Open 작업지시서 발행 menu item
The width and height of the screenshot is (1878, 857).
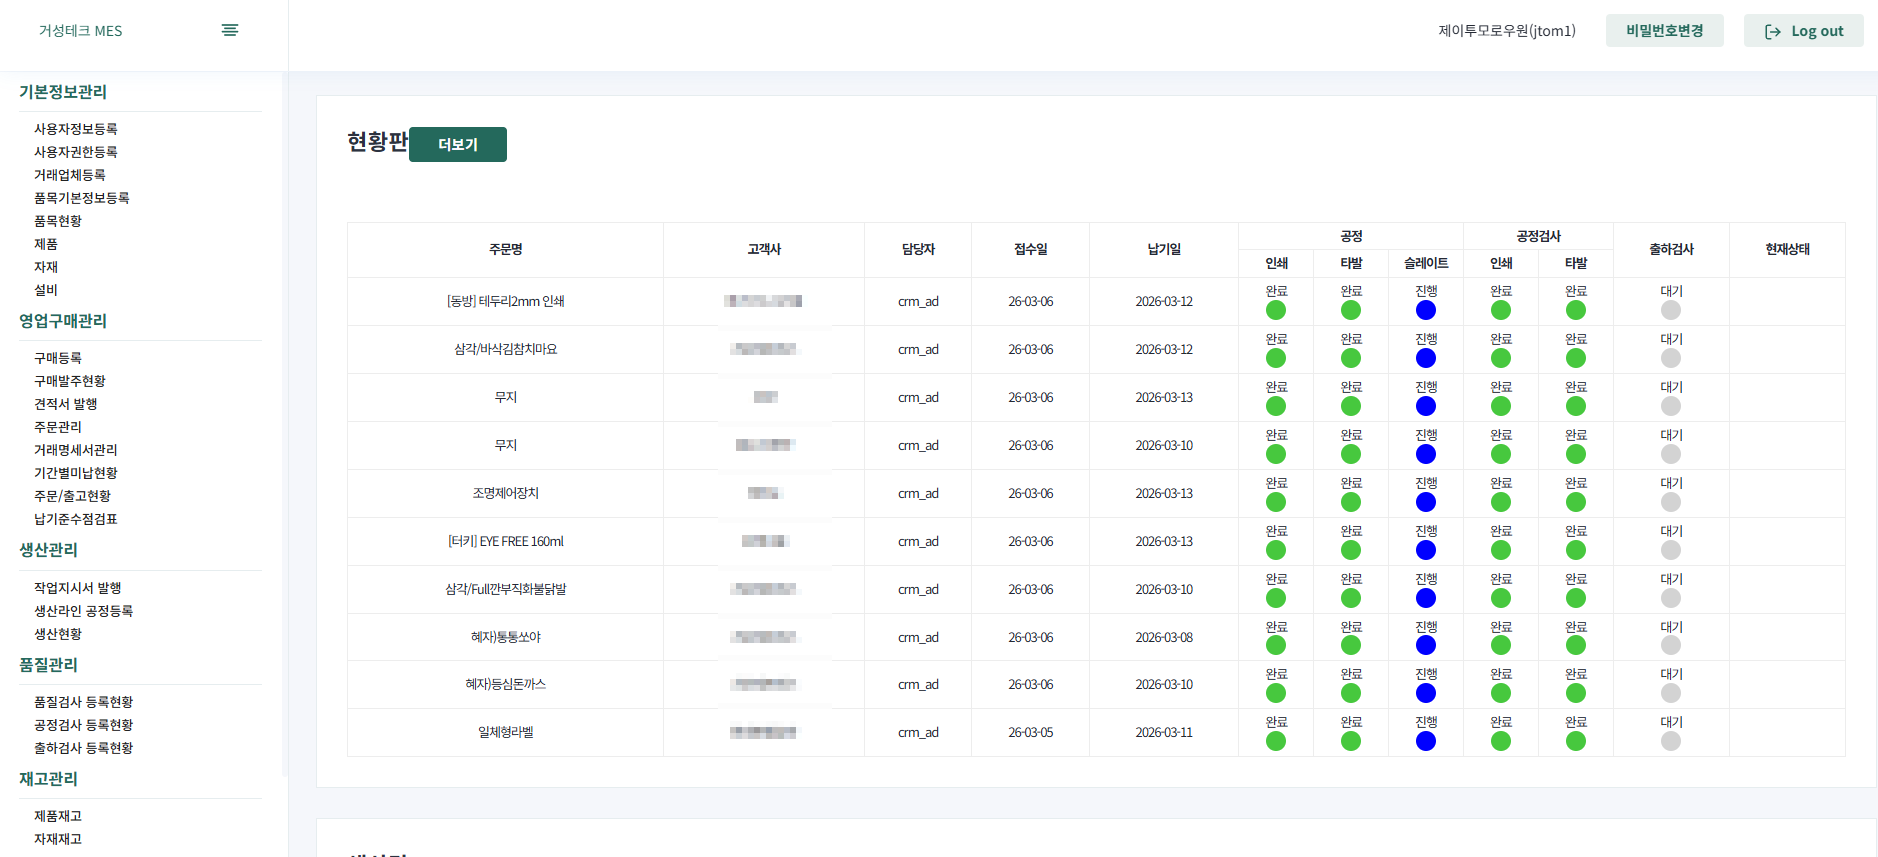coord(78,588)
